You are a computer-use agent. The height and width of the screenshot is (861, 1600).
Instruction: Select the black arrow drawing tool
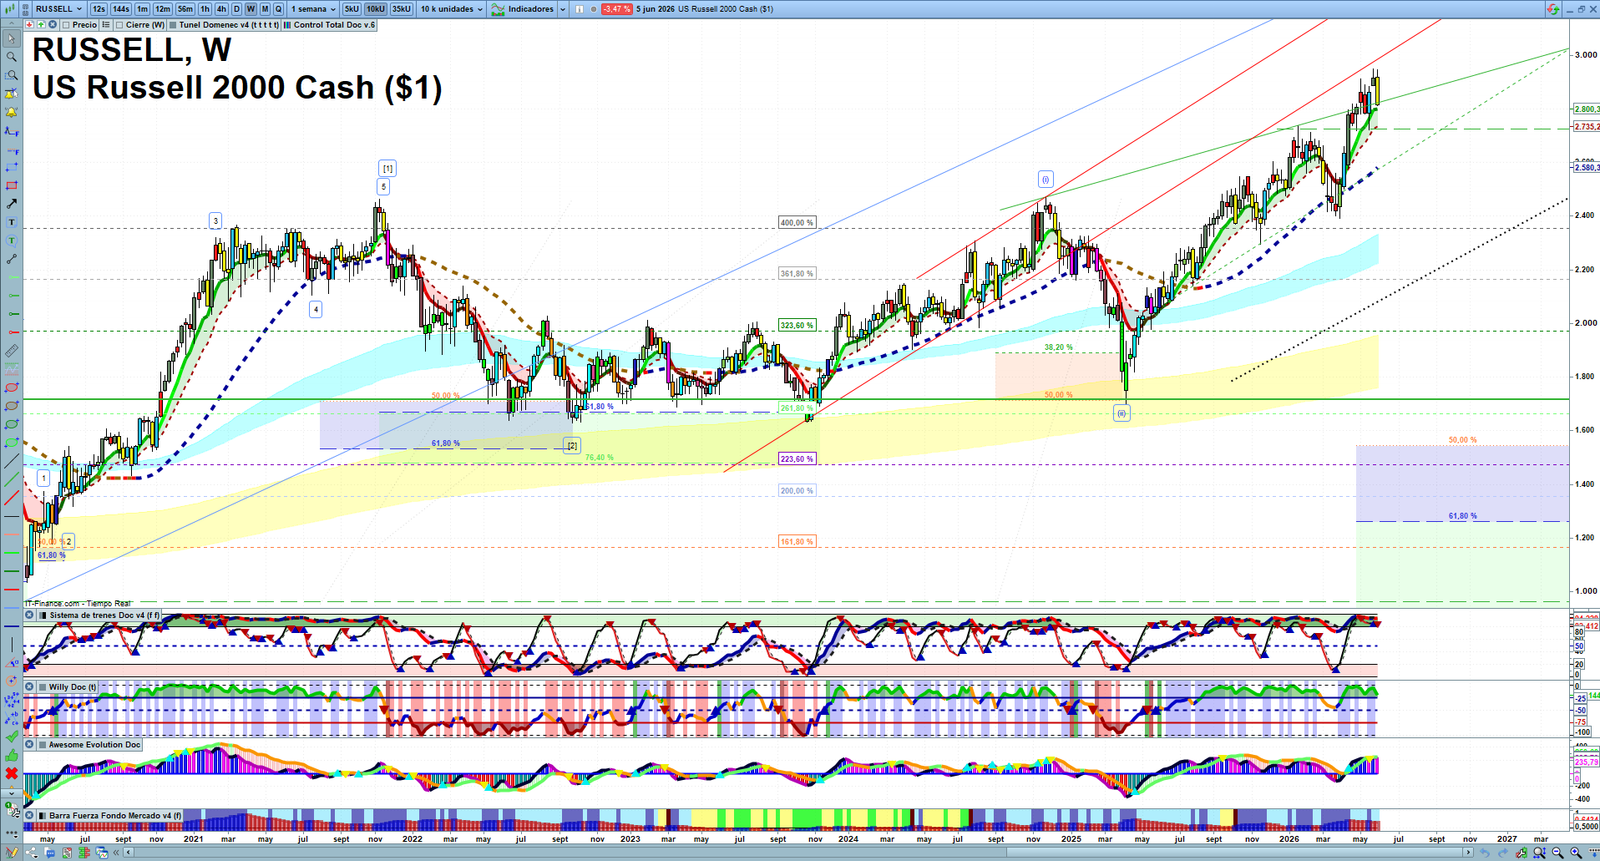(11, 203)
